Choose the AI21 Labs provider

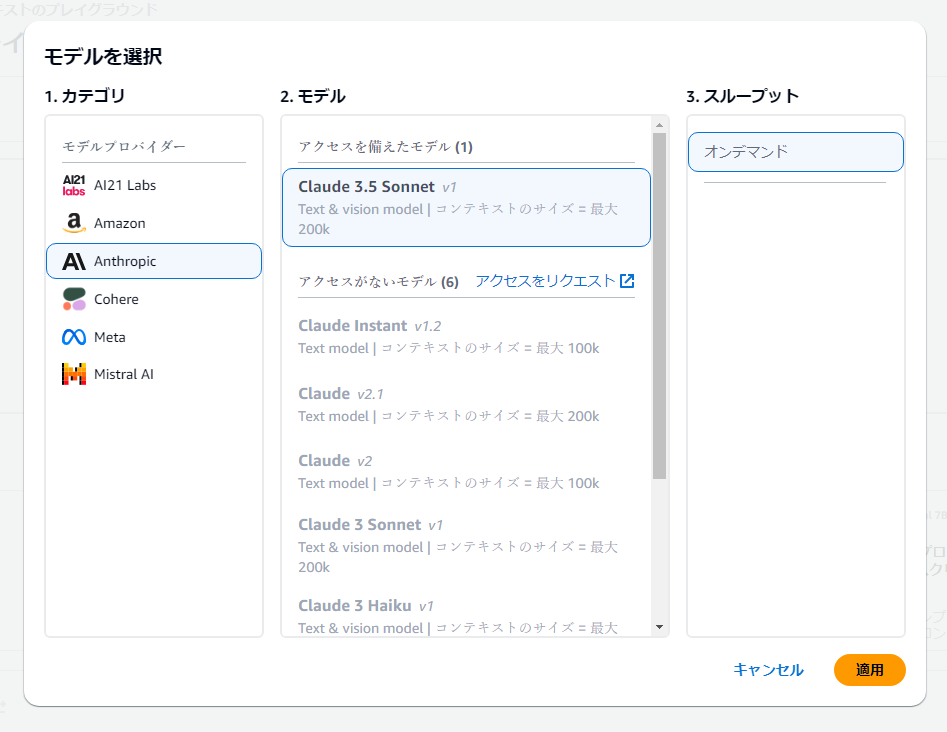[x=154, y=185]
